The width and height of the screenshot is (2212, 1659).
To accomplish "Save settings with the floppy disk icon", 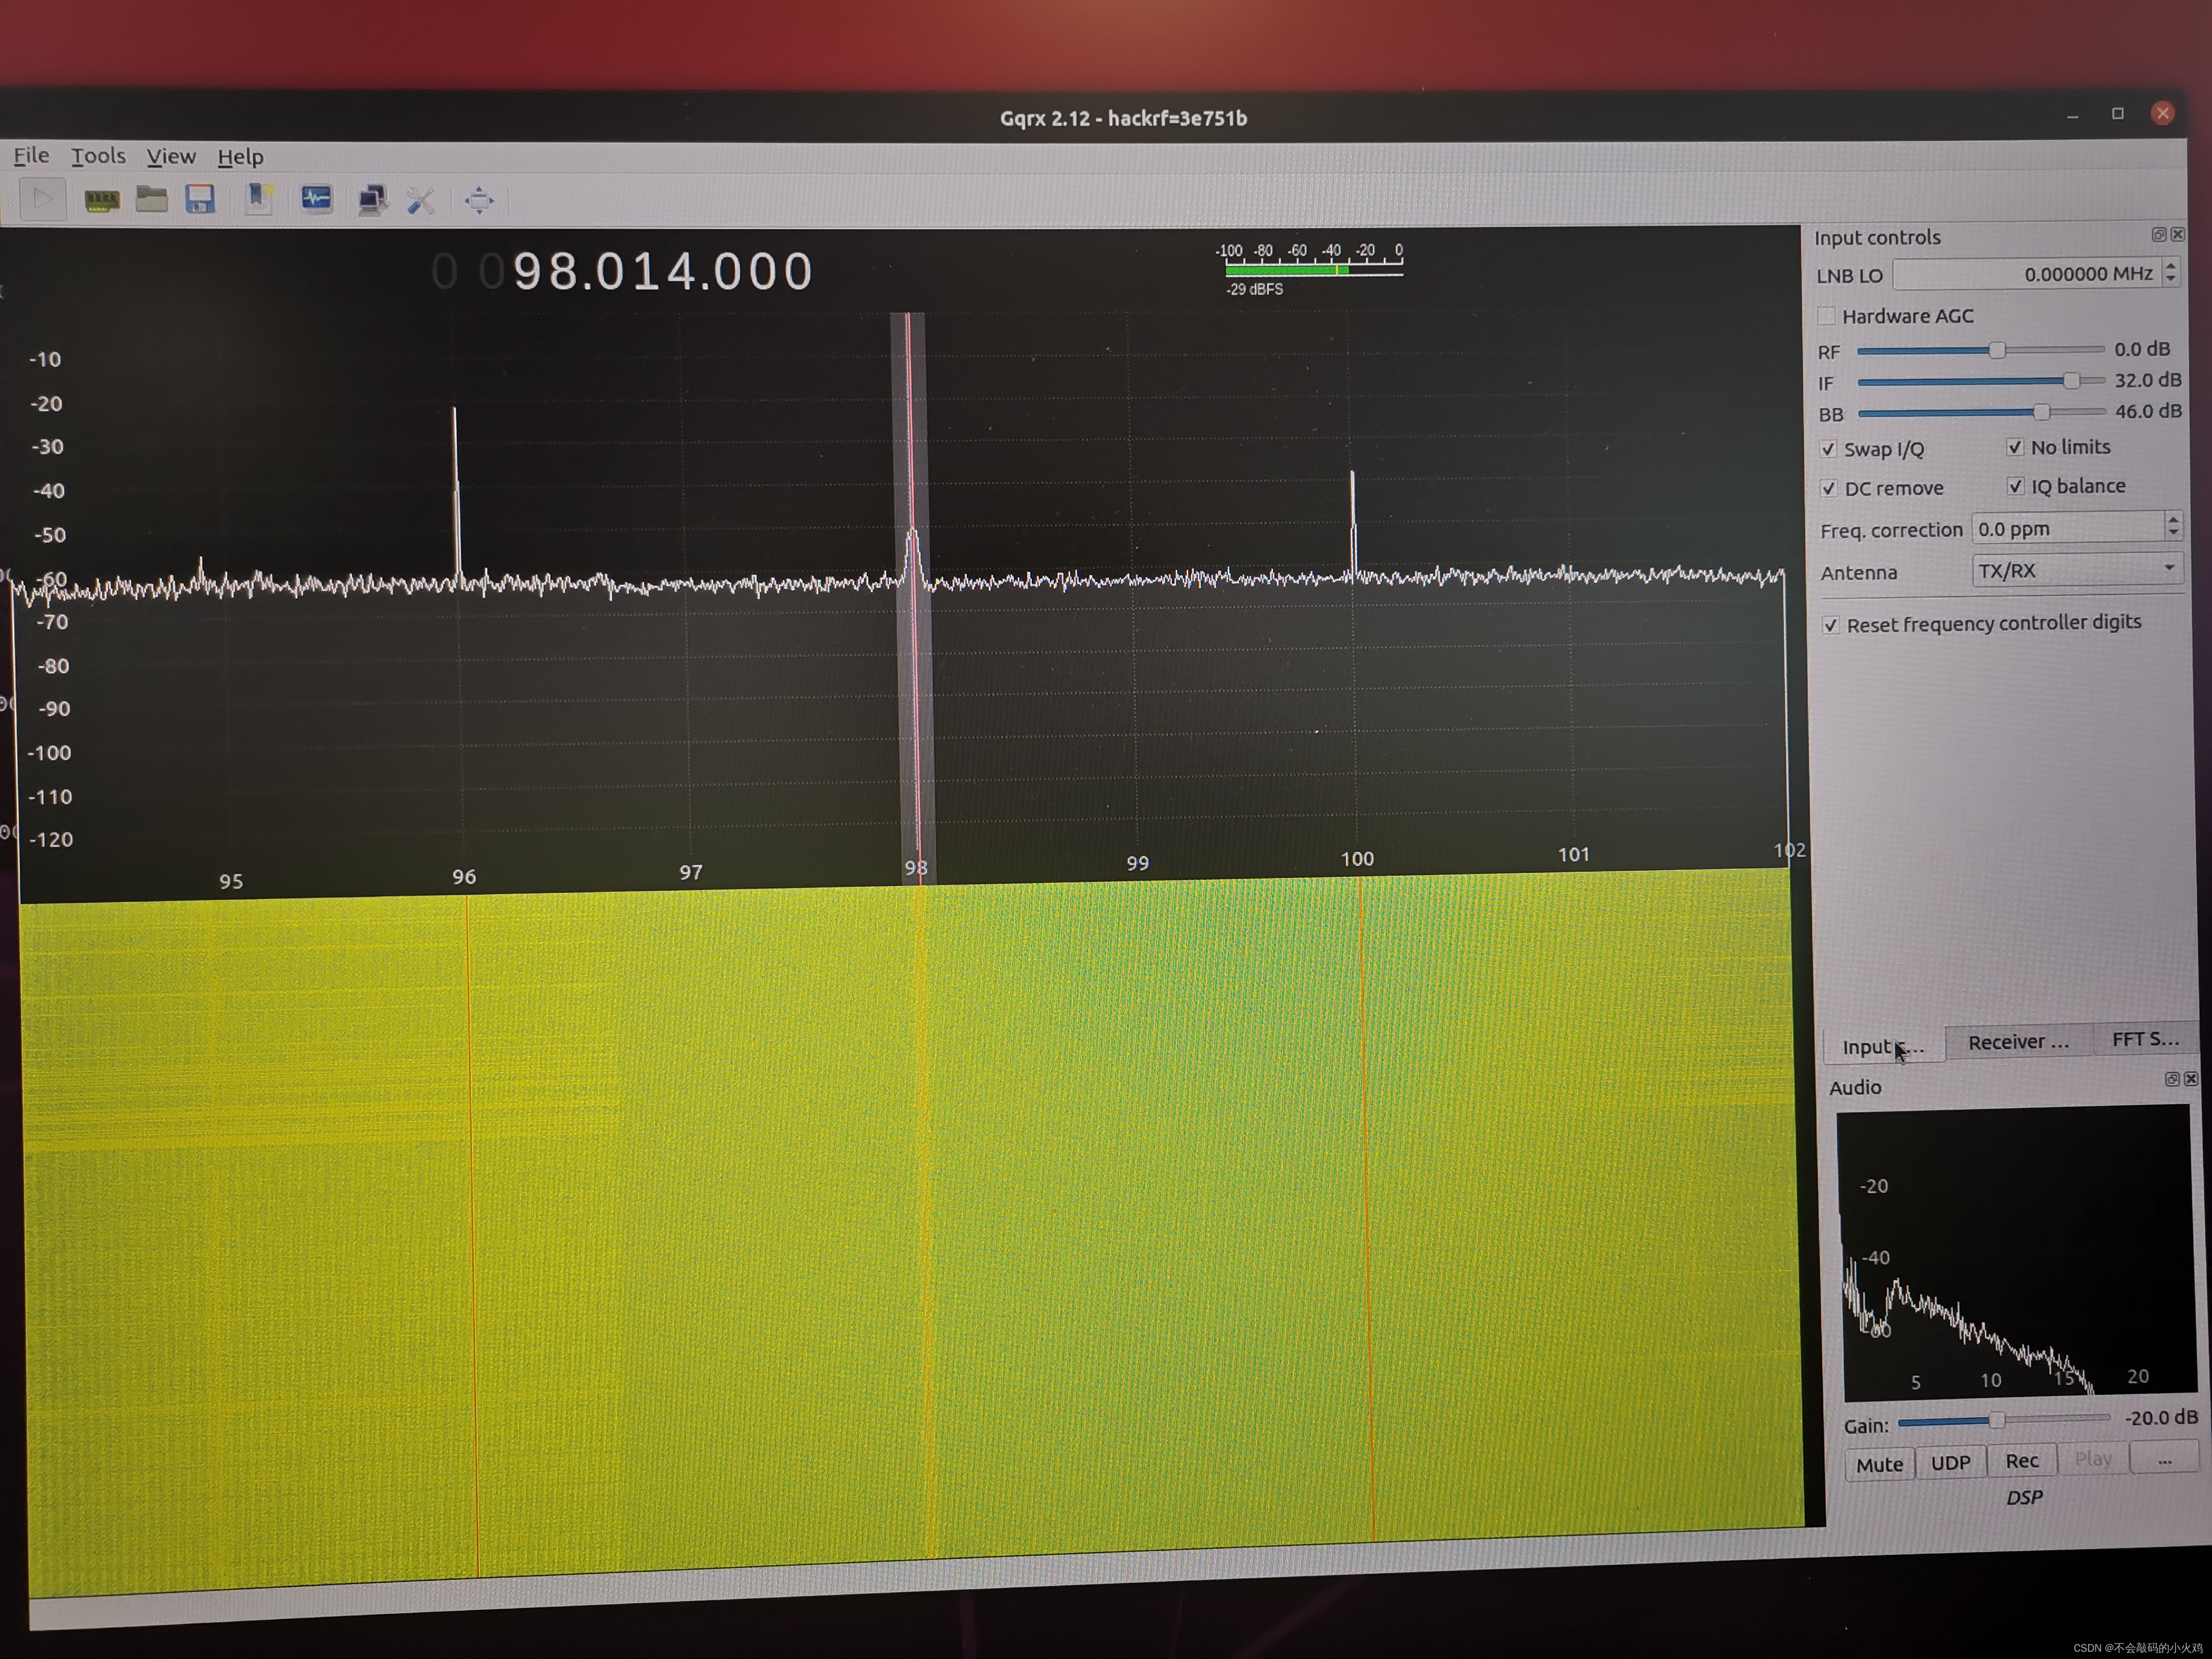I will tap(200, 199).
